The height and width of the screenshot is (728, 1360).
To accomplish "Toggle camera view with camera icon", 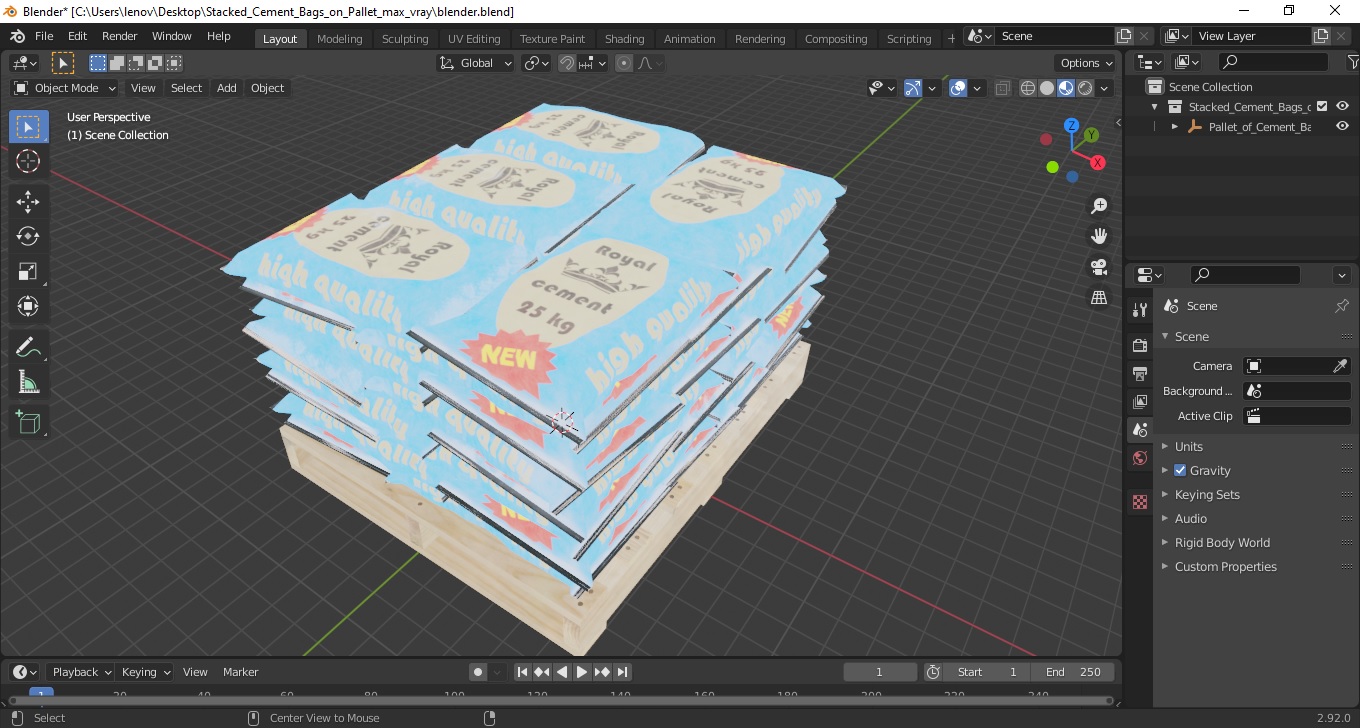I will click(x=1099, y=267).
